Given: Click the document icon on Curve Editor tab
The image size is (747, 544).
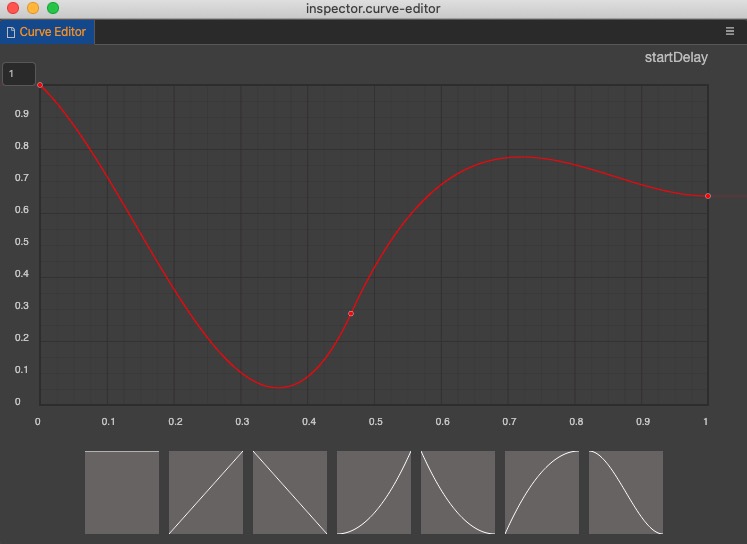Looking at the screenshot, I should click(x=10, y=32).
